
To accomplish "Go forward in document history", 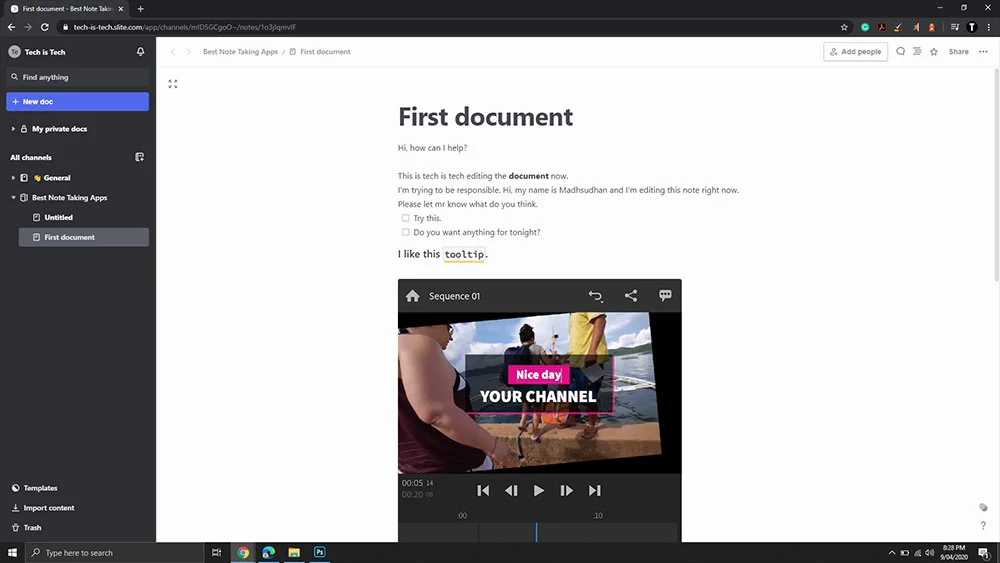I will coord(188,52).
